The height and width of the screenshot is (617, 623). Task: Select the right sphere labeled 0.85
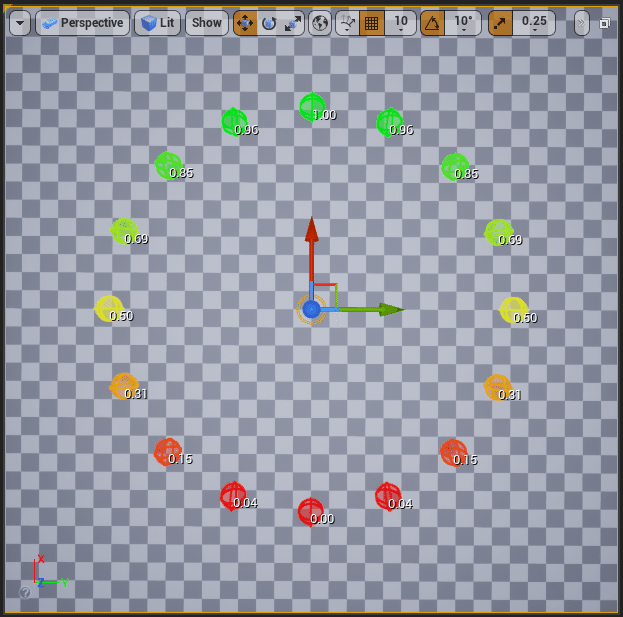tap(455, 166)
